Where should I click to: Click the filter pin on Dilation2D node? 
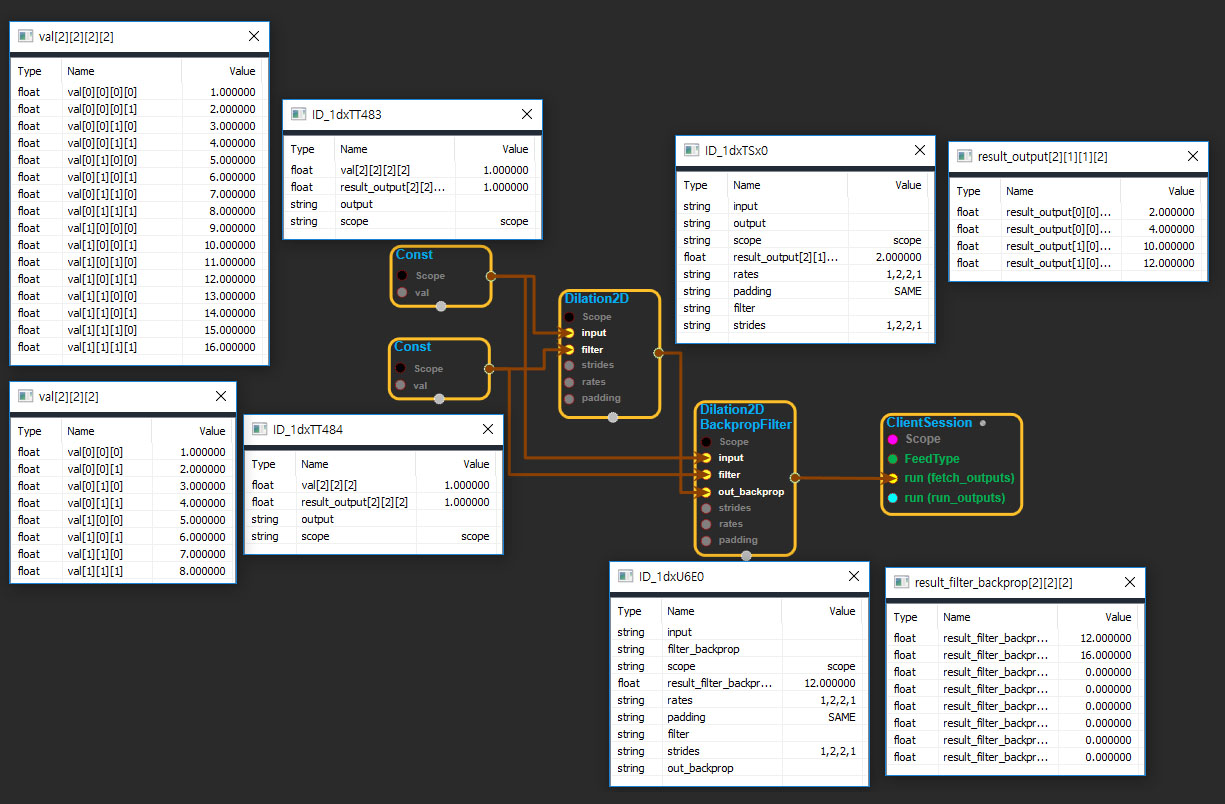coord(568,350)
